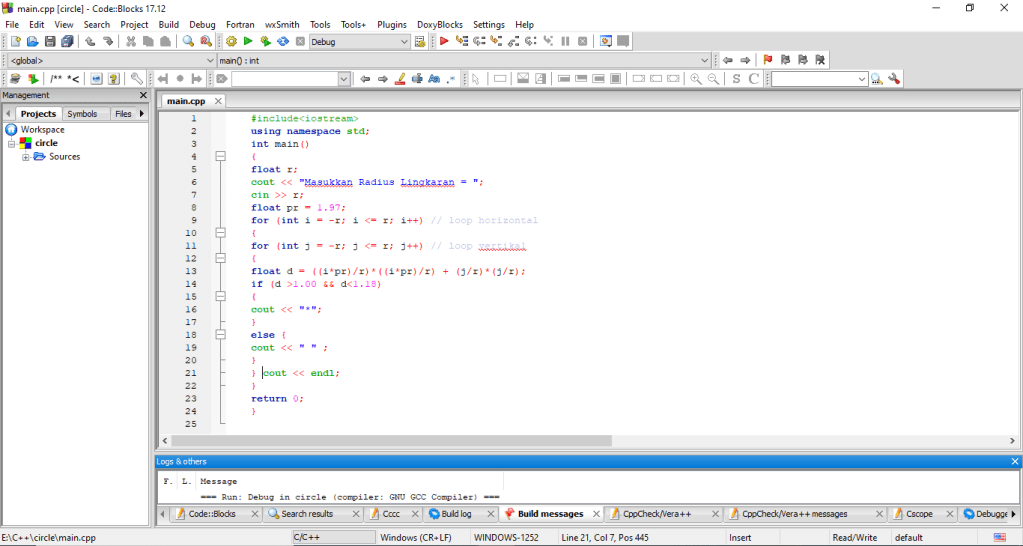Viewport: 1023px width, 546px height.
Task: Open the Build menu
Action: coord(169,24)
